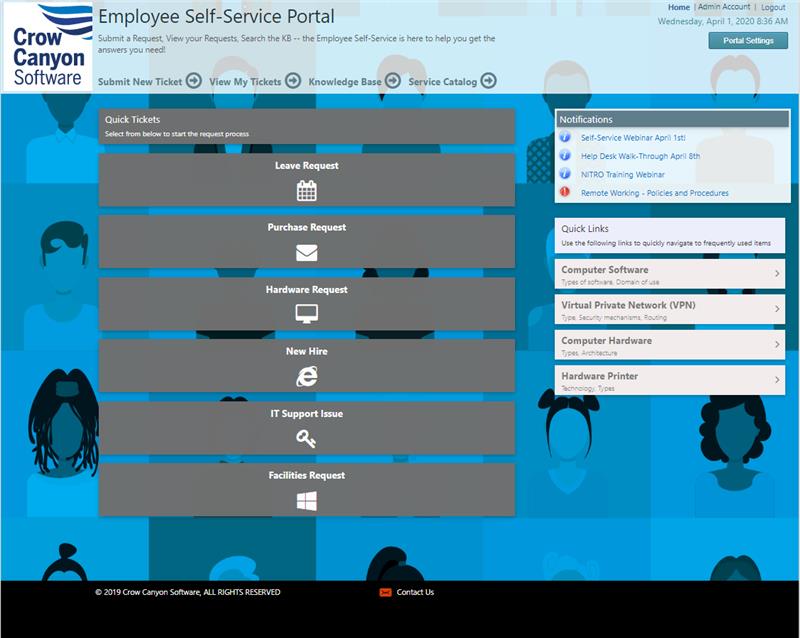Click the Logout link
The width and height of the screenshot is (800, 638).
(773, 7)
